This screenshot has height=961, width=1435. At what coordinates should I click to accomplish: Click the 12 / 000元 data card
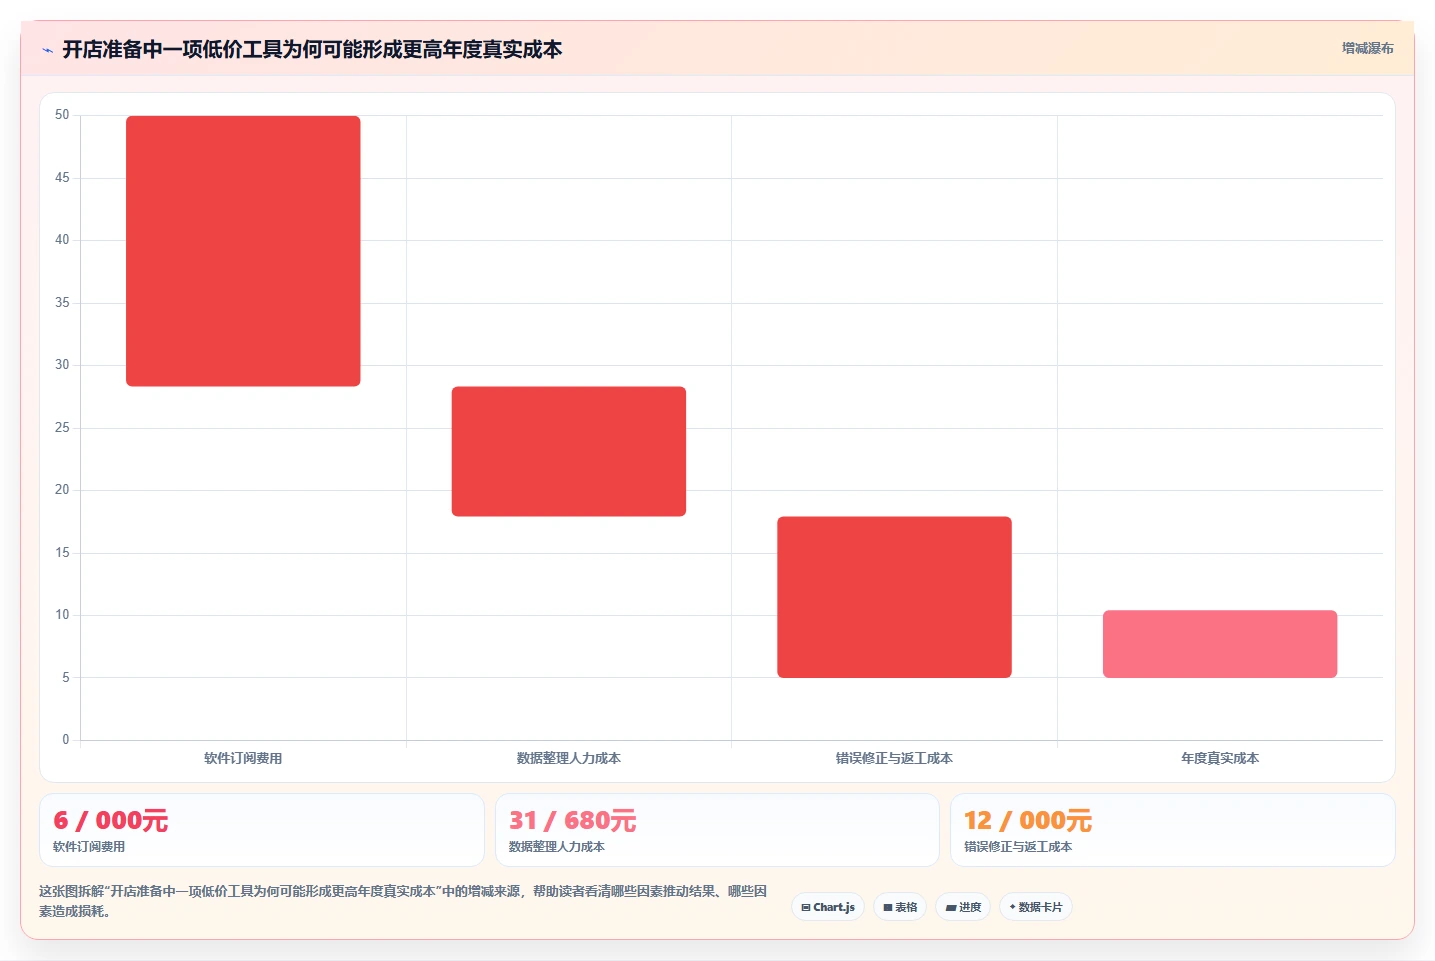pyautogui.click(x=1172, y=830)
